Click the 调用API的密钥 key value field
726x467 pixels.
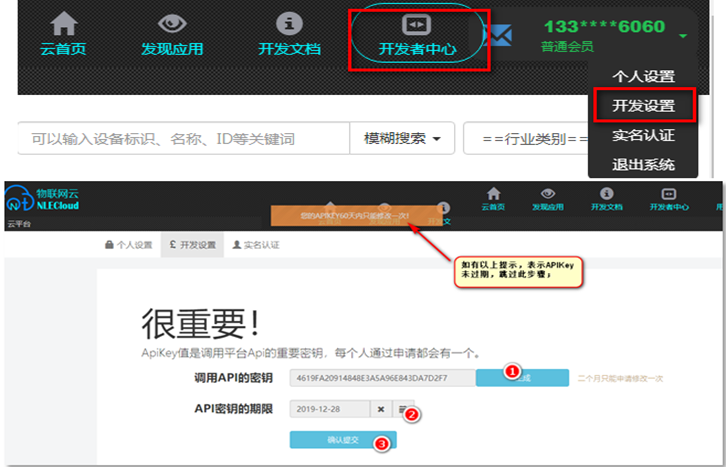coord(382,378)
